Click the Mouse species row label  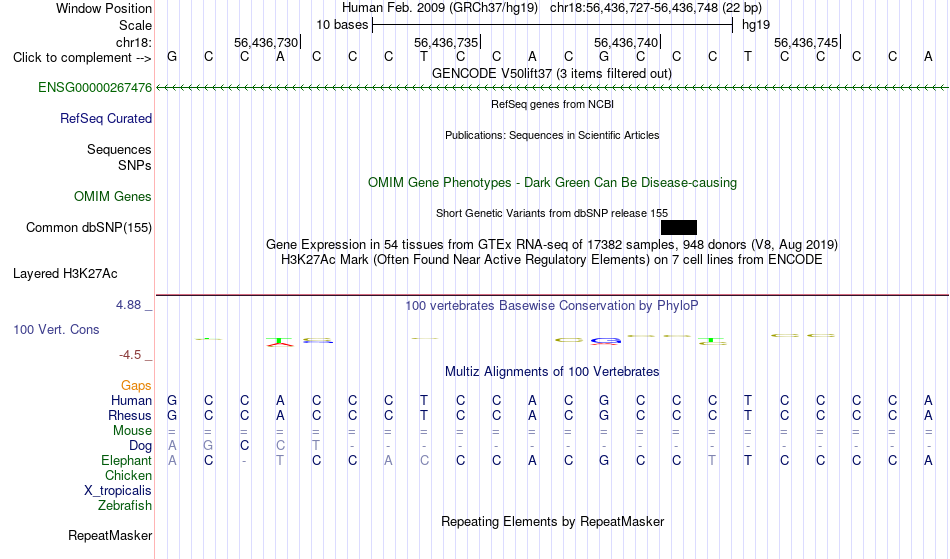[132, 431]
